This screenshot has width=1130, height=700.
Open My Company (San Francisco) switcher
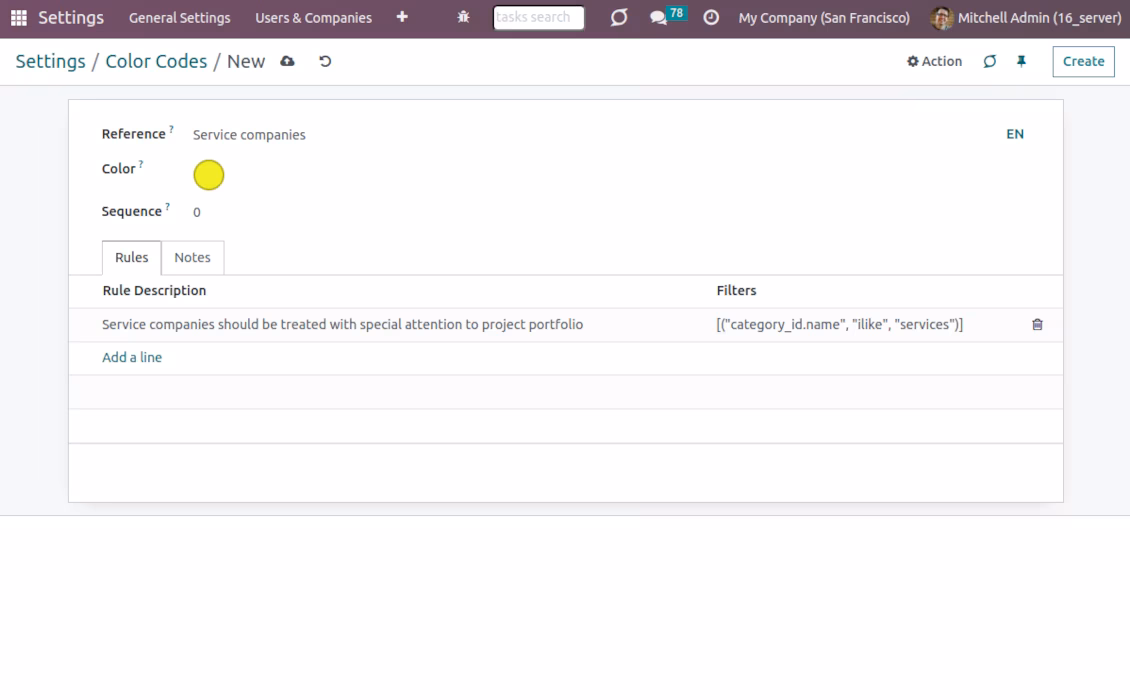click(824, 17)
